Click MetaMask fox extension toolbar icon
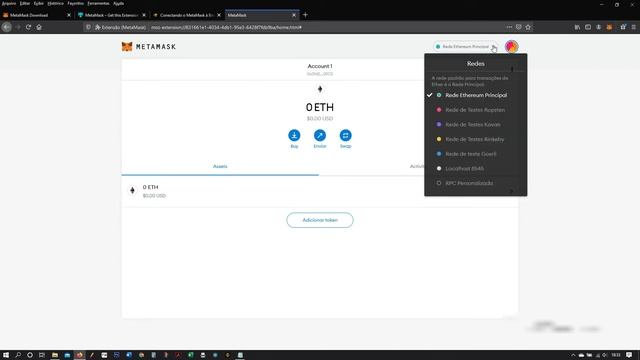640x360 pixels. coord(609,27)
